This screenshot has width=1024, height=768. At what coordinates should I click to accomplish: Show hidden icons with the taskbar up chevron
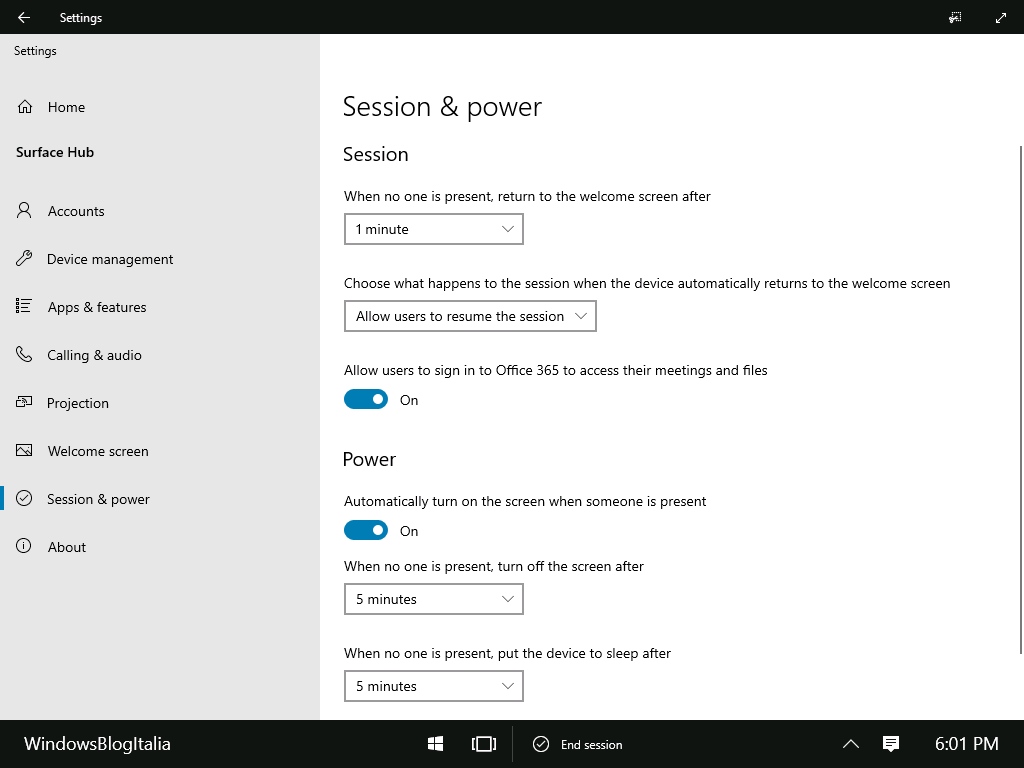[x=851, y=744]
